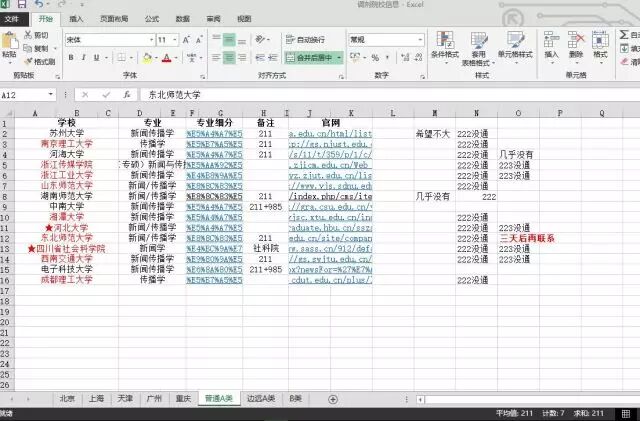Click in the Name Box showing A12
Screen dimensions: 640x421
23,95
